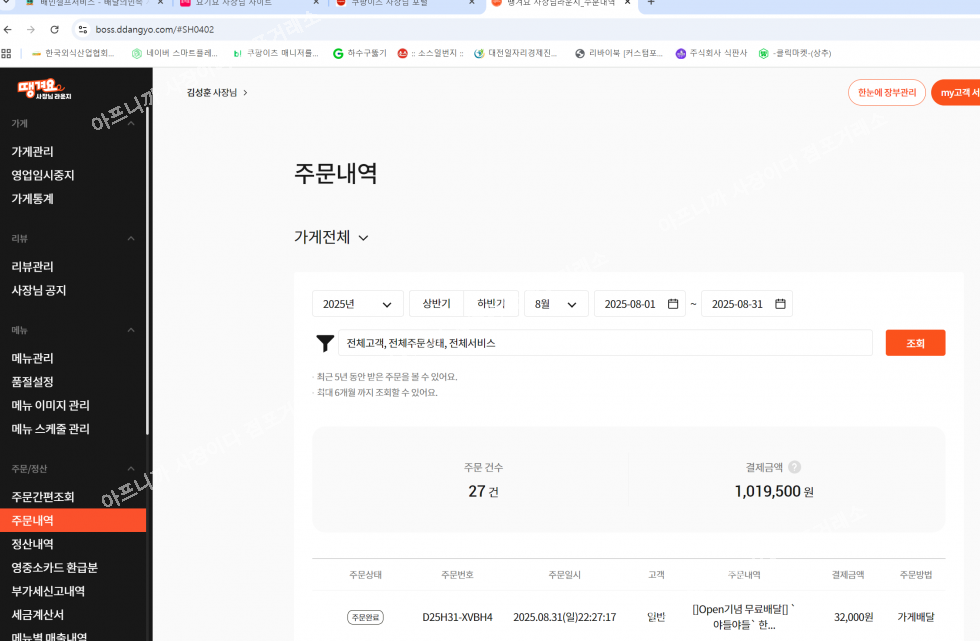This screenshot has width=980, height=641.
Task: Open the 2025년 year dropdown
Action: pos(357,304)
